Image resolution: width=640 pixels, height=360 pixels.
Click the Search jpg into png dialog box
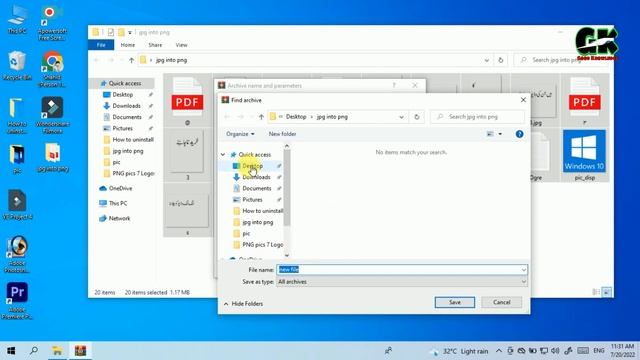(x=478, y=117)
